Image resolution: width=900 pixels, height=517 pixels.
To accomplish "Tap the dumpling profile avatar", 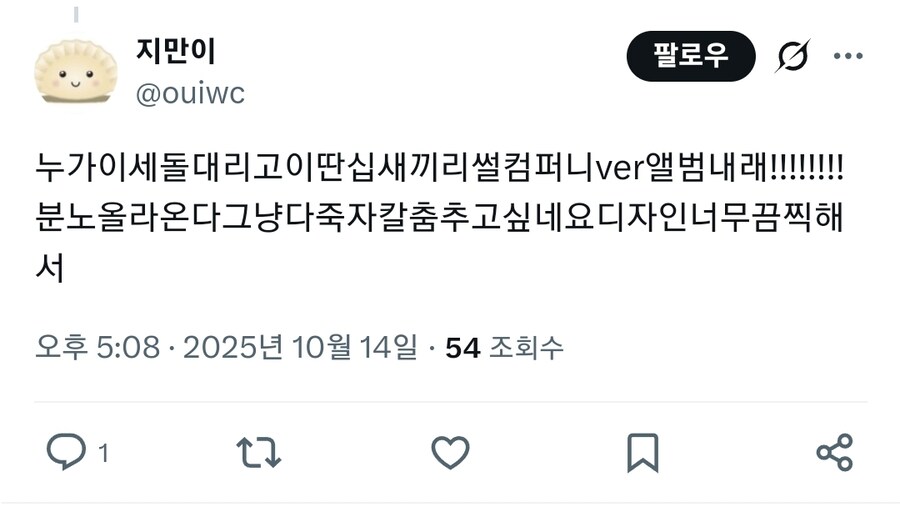I will 75,72.
